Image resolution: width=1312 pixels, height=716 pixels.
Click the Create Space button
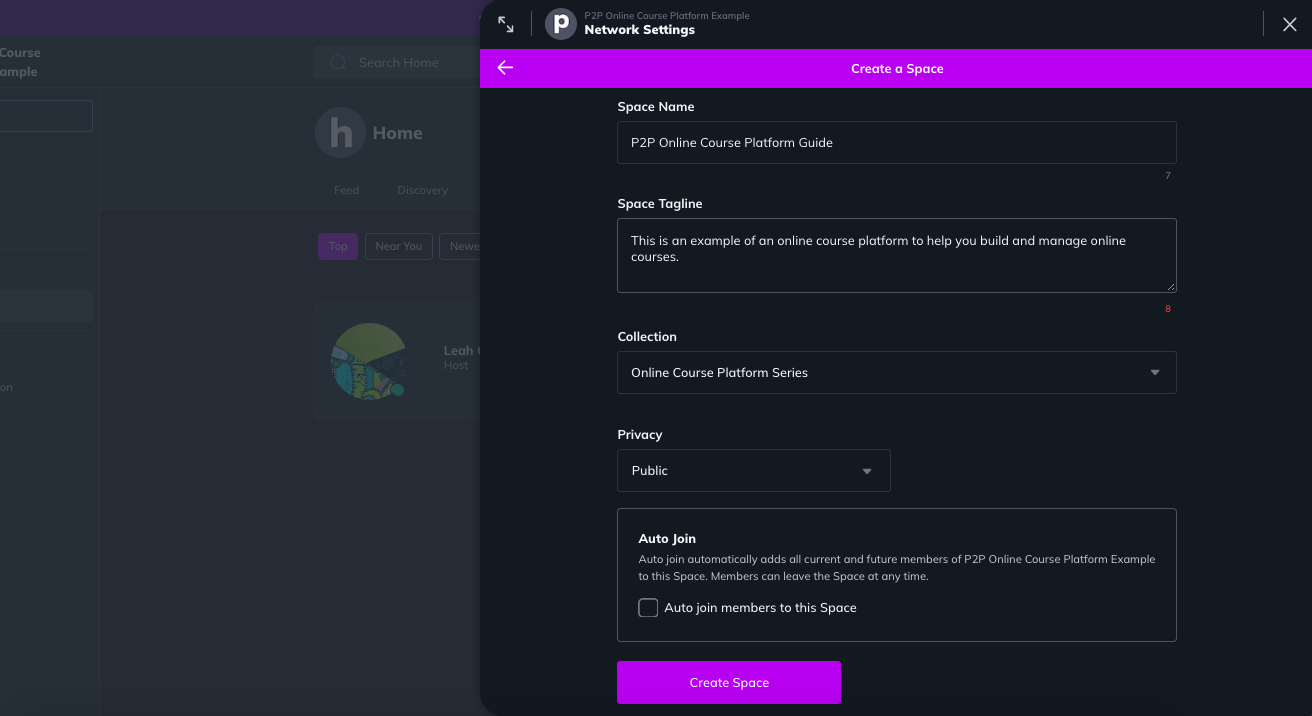point(729,682)
